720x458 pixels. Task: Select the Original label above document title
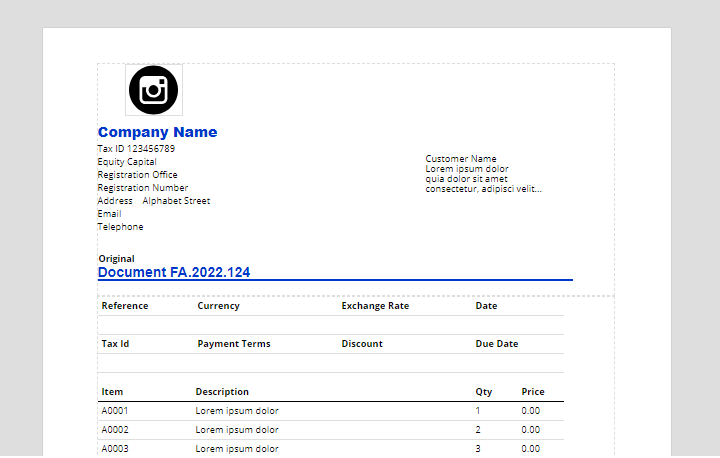(x=116, y=259)
